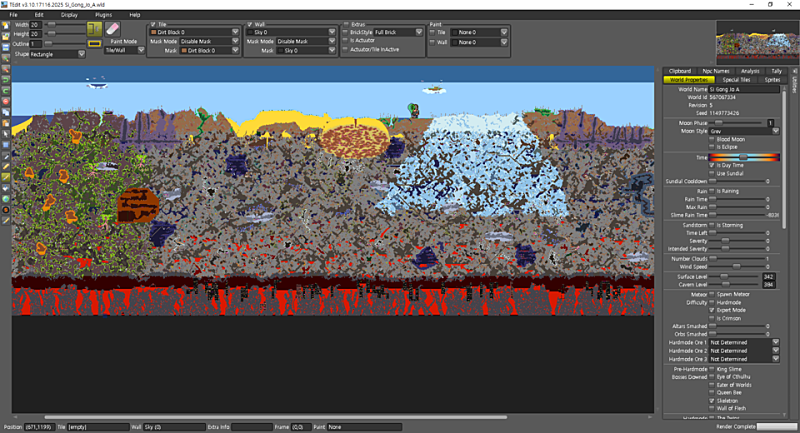The height and width of the screenshot is (433, 800).
Task: Click the World Name input field
Action: pos(744,89)
